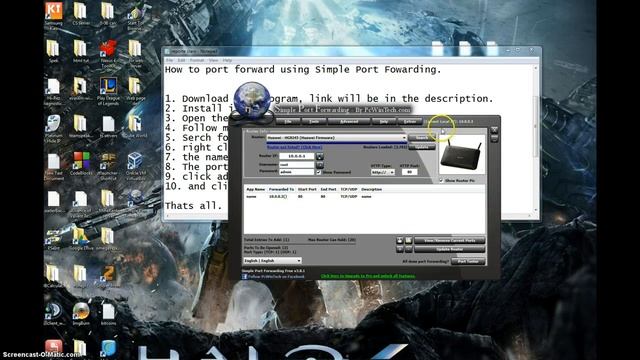Click the TCP/UDP column header
This screenshot has width=640, height=360.
point(349,189)
